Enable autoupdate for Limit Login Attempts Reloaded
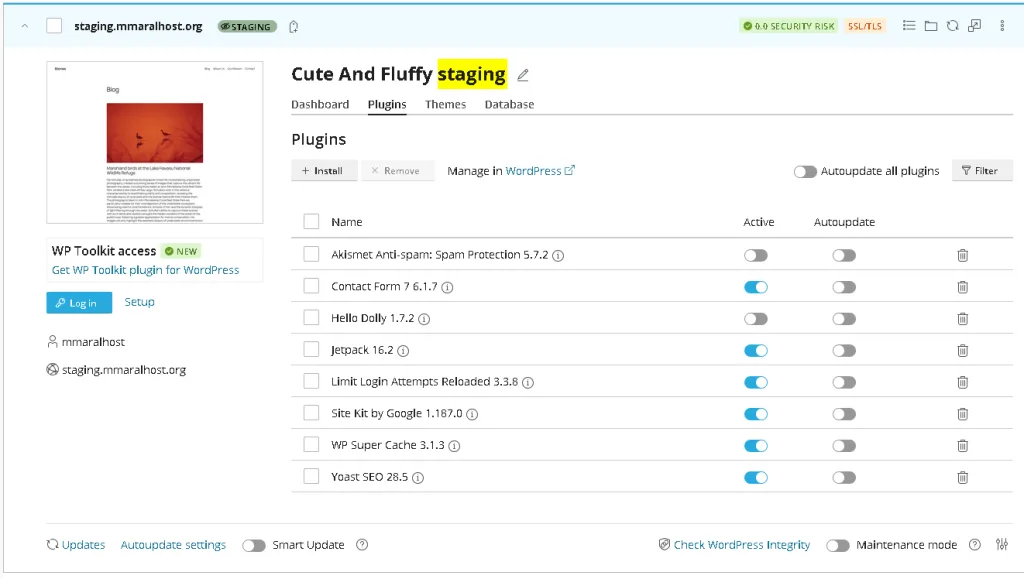Viewport: 1024px width, 579px height. coord(844,383)
